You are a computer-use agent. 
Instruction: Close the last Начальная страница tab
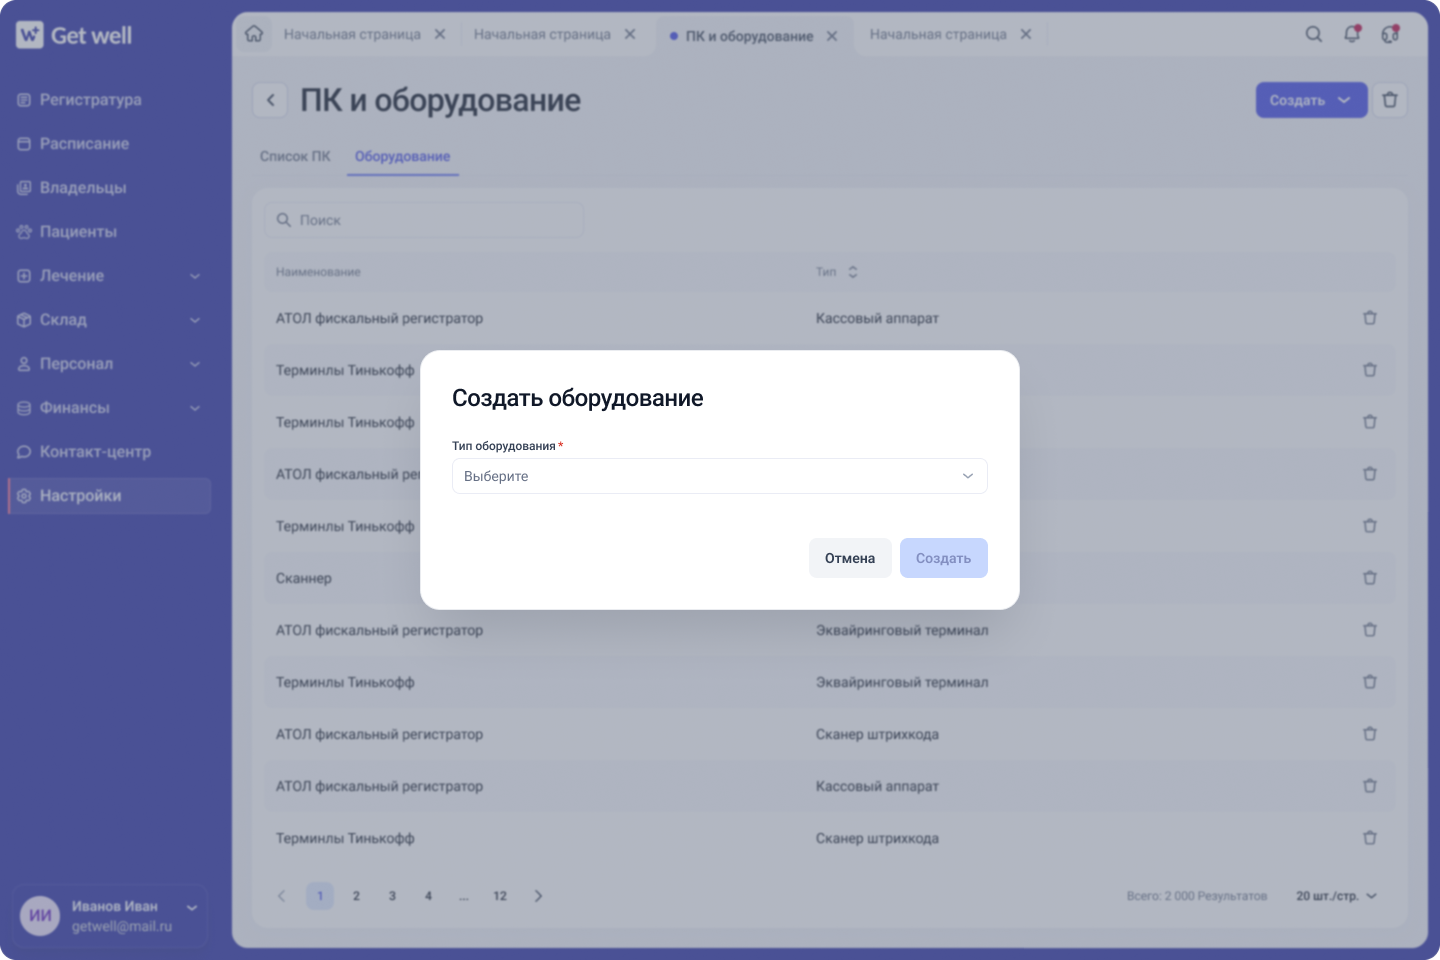click(x=1026, y=34)
